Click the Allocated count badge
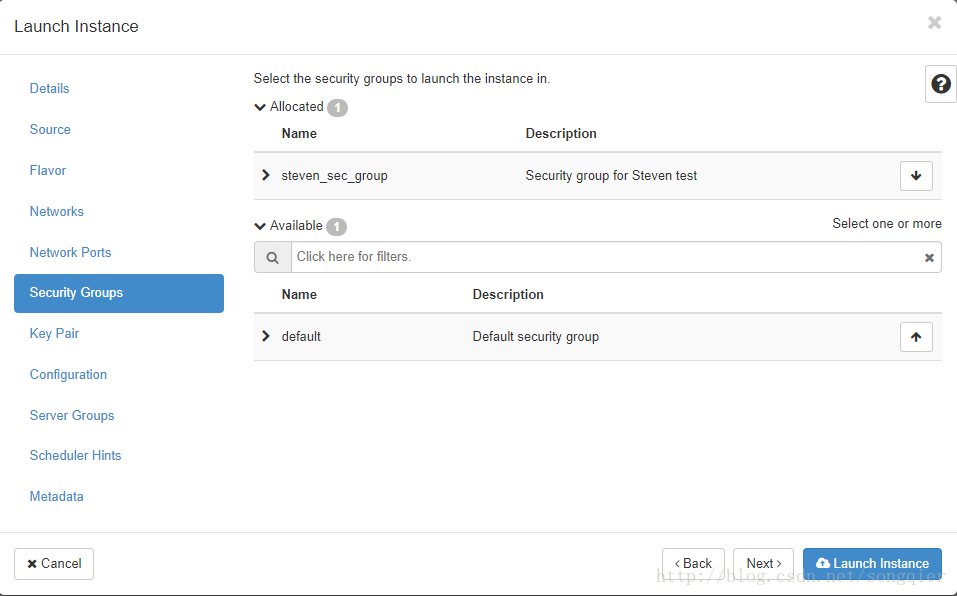957x596 pixels. tap(338, 108)
